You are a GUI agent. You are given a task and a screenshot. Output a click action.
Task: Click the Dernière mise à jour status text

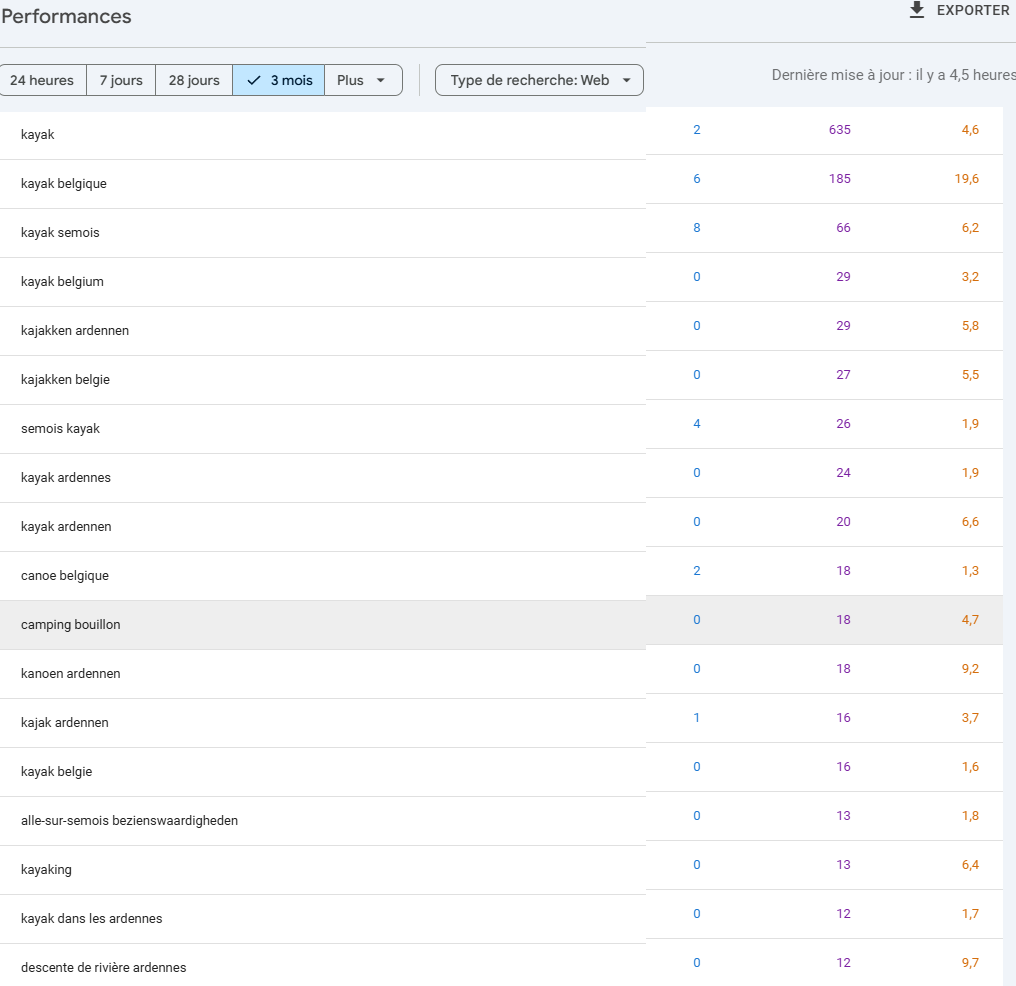(x=894, y=75)
